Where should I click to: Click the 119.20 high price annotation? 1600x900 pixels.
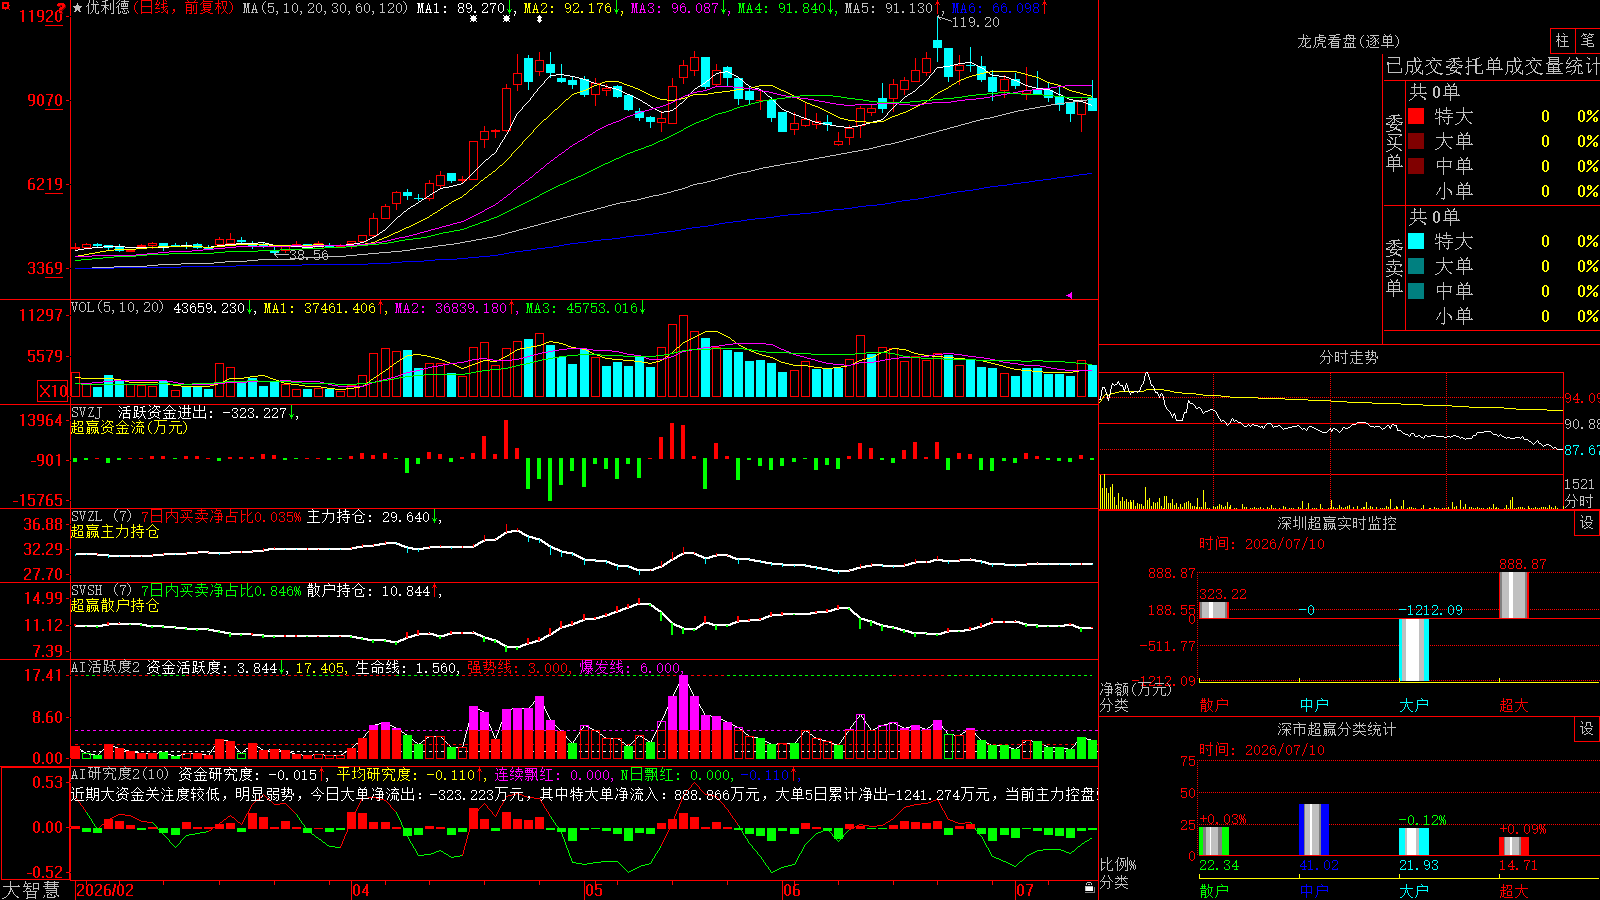point(975,22)
